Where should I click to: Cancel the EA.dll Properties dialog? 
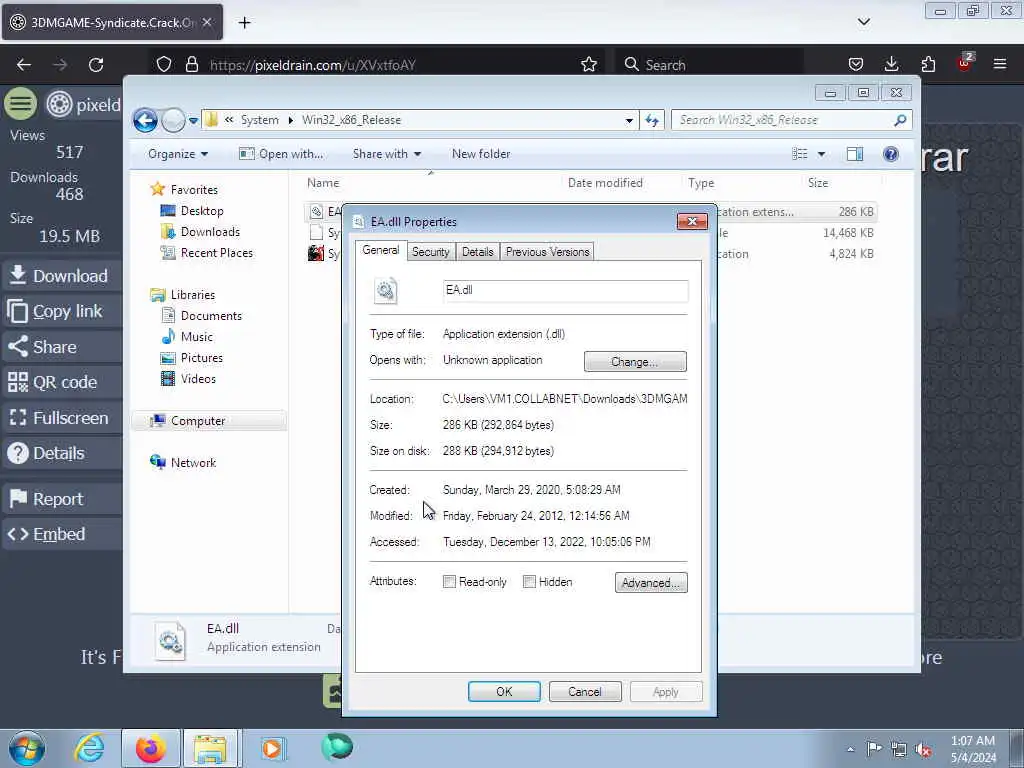(584, 692)
